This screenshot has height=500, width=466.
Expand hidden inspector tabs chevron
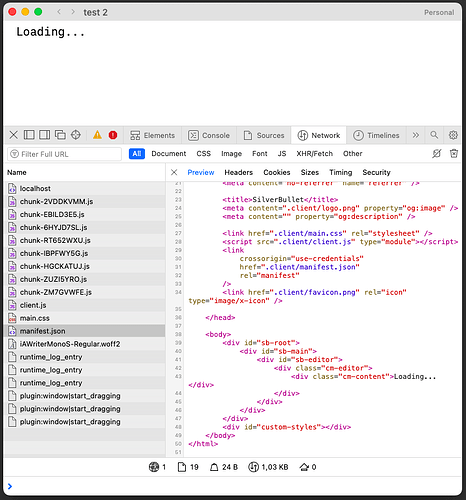[x=416, y=135]
